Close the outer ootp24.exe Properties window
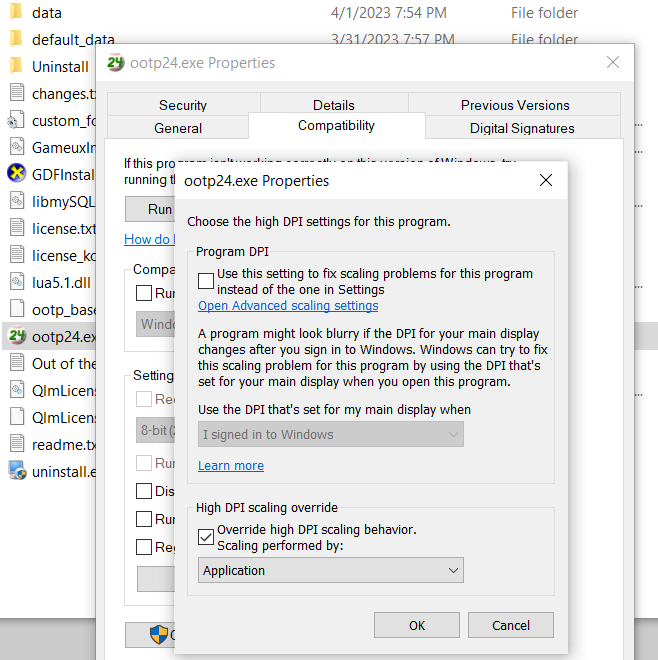Viewport: 658px width, 660px height. coord(613,62)
